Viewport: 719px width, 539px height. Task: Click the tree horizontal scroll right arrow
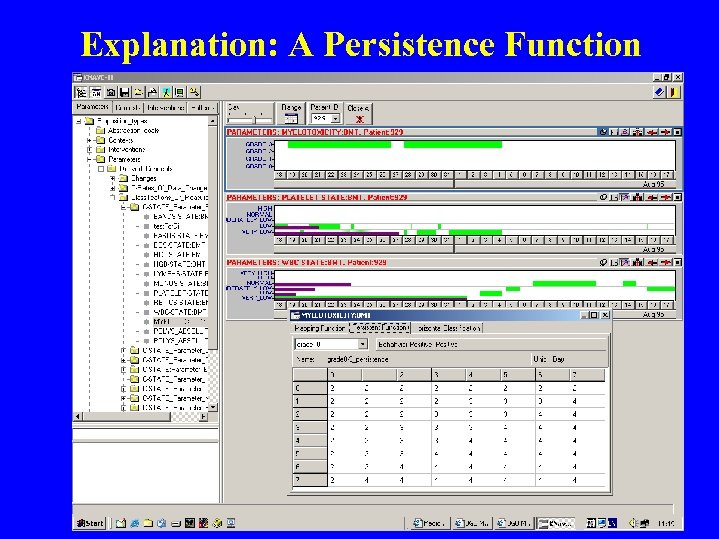pos(204,417)
